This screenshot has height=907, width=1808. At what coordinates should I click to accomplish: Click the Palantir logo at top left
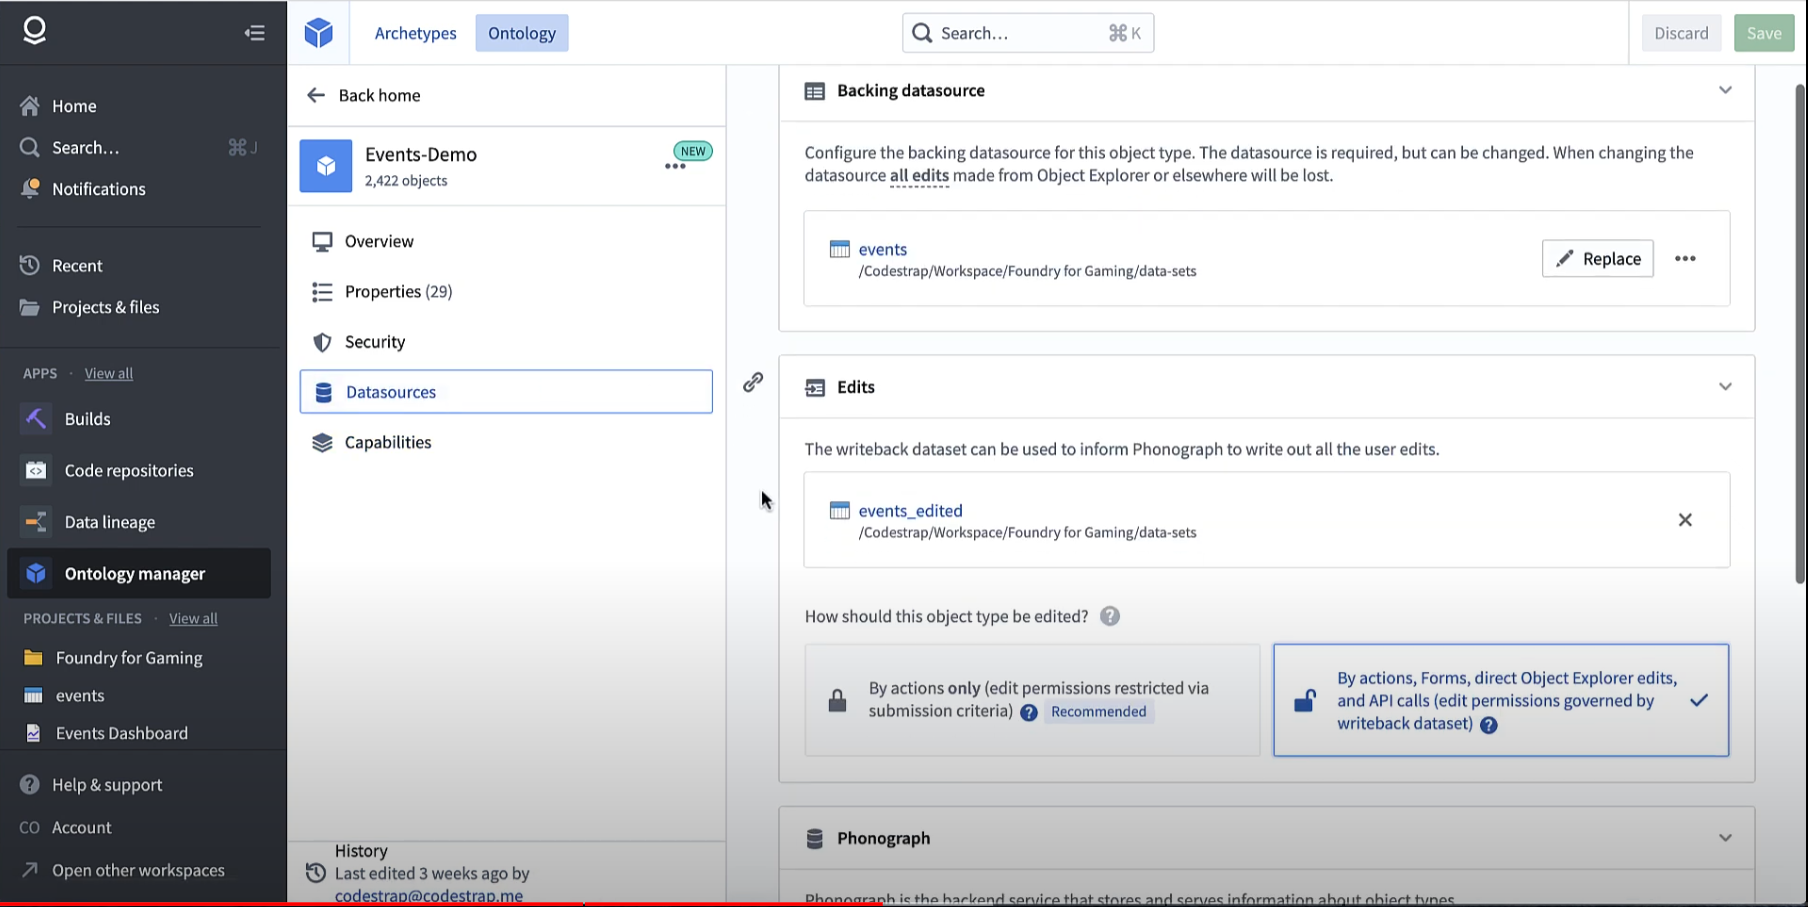35,31
